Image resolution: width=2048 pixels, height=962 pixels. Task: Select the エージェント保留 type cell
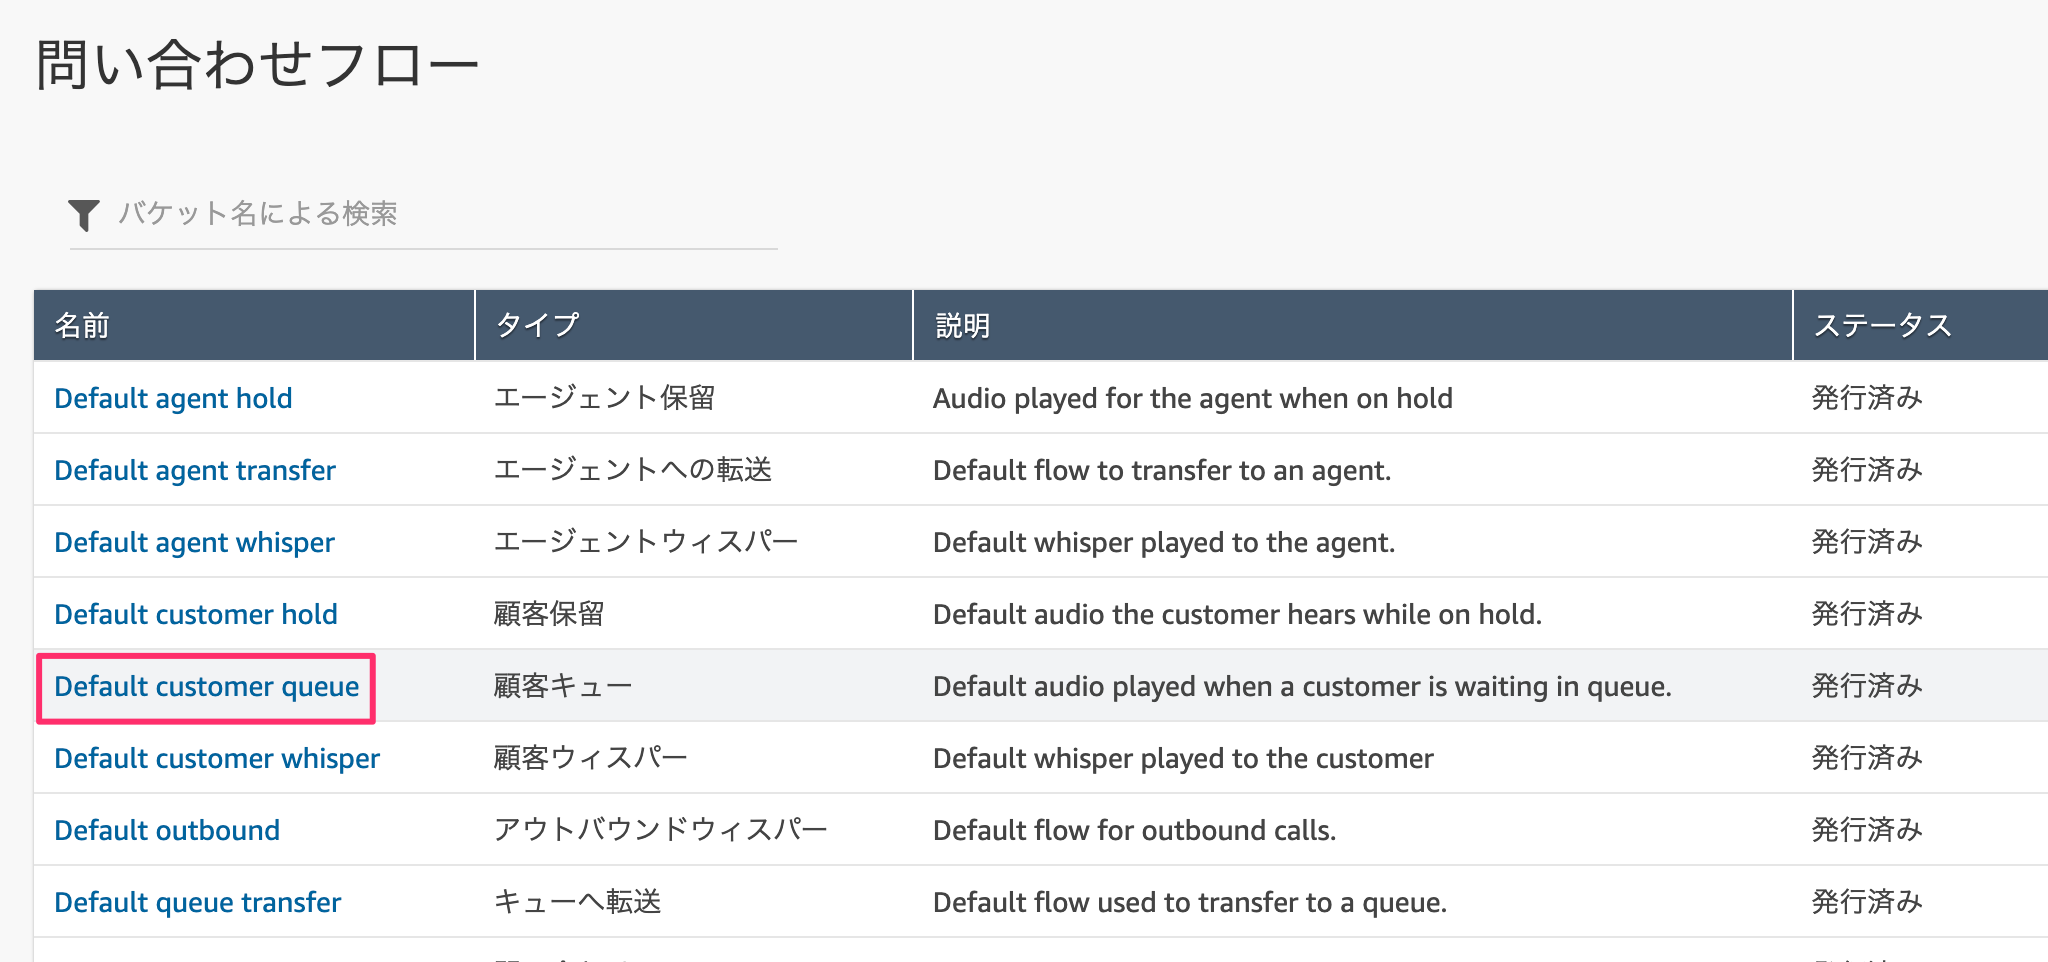click(604, 398)
